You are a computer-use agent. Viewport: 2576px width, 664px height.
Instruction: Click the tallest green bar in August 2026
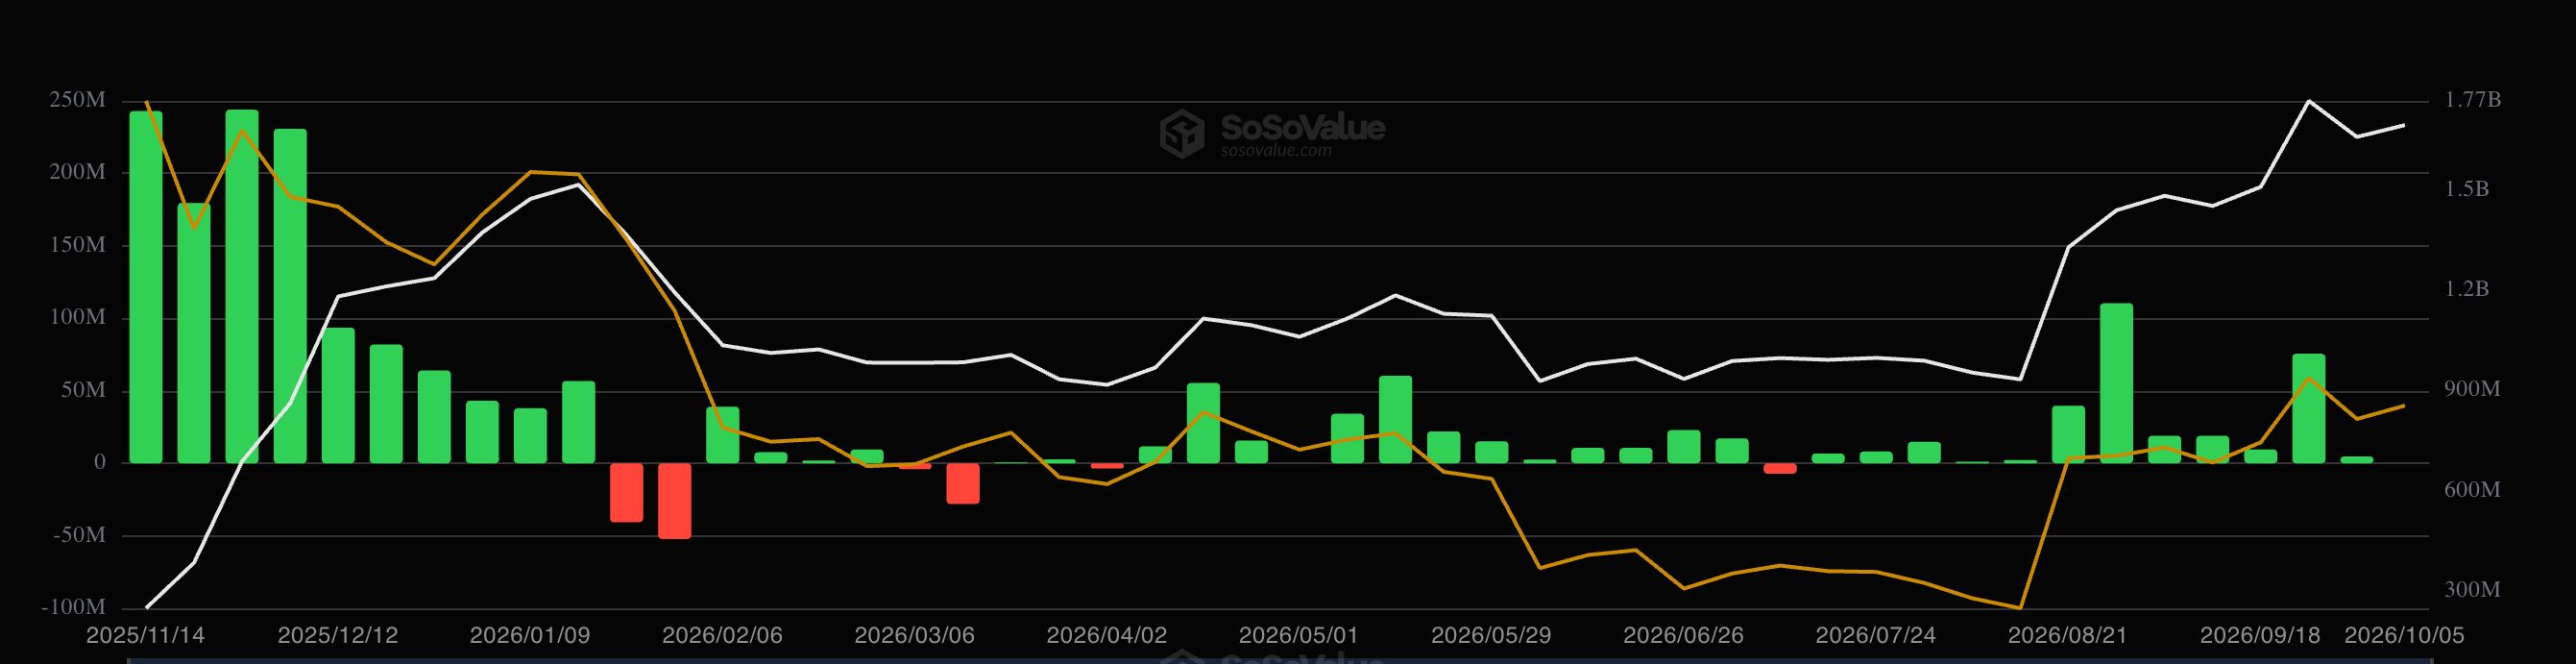click(x=2116, y=383)
